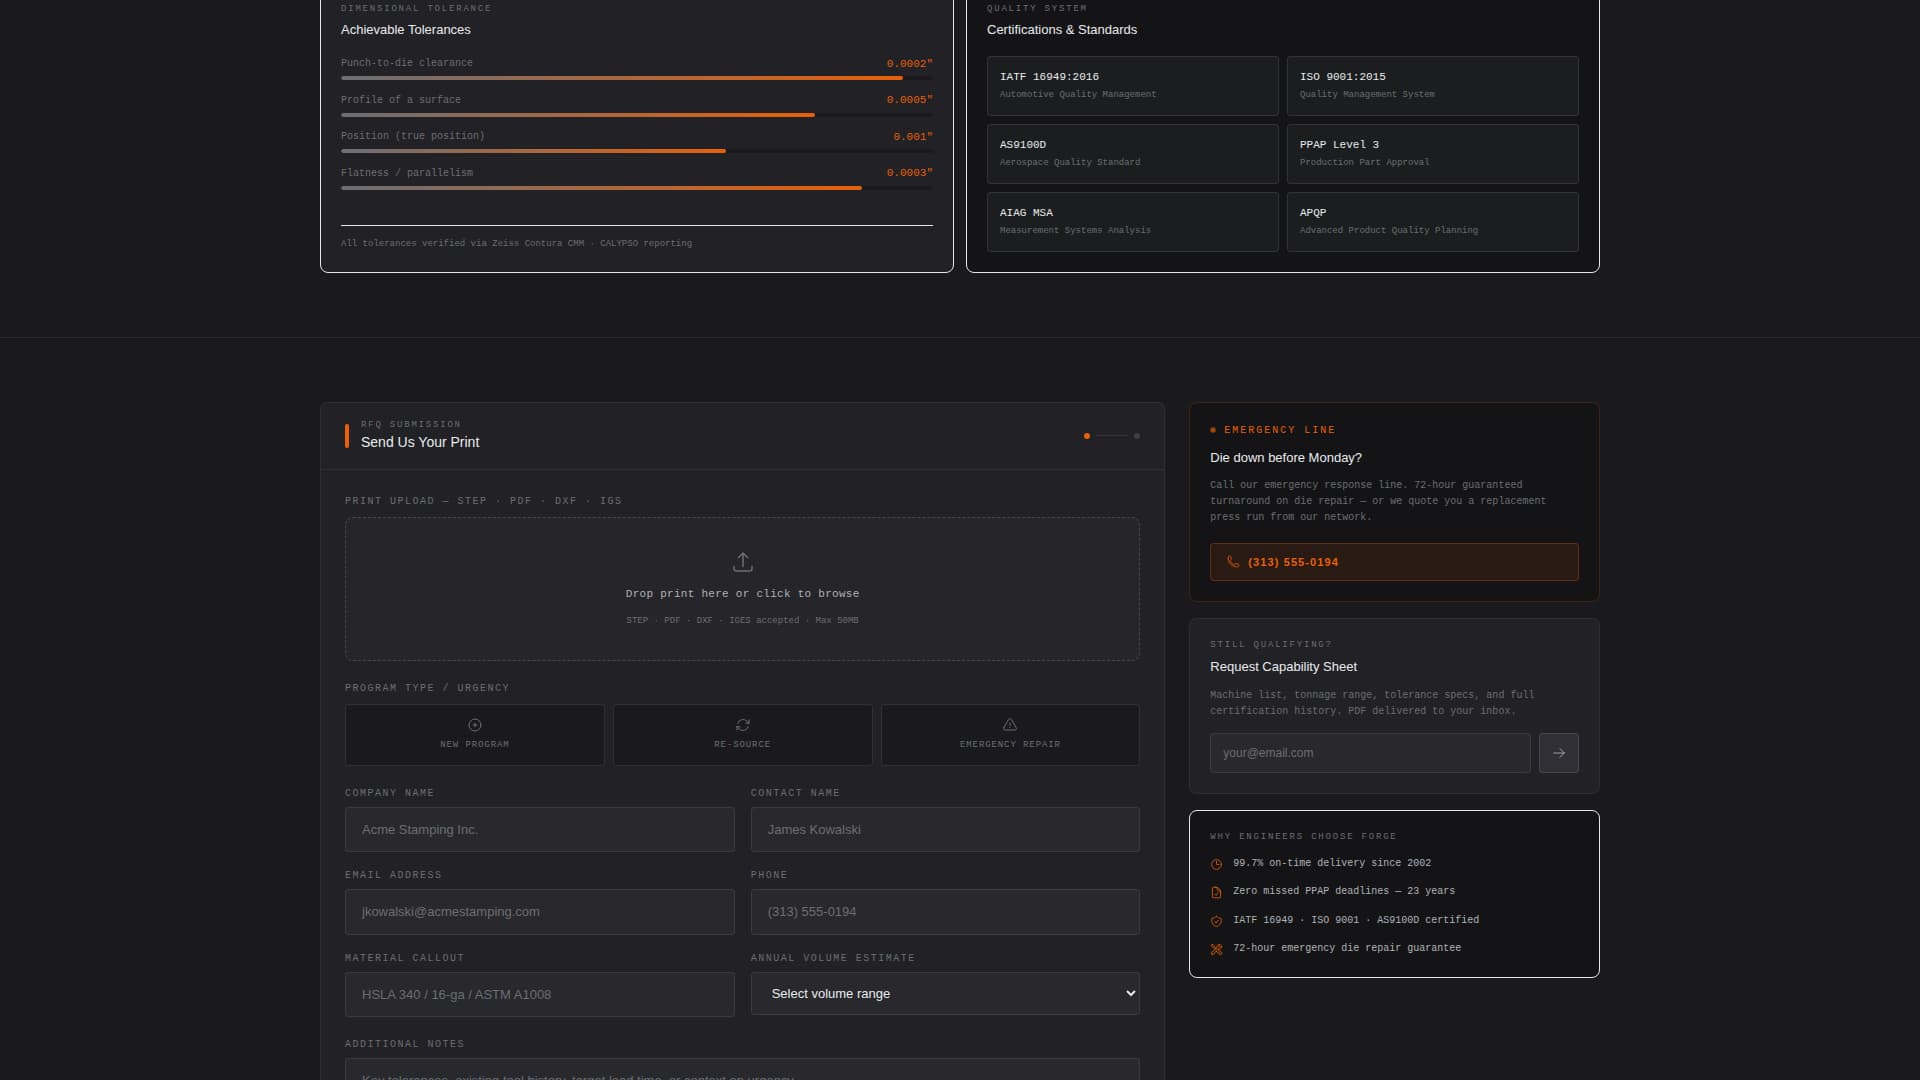Click the upload icon in the print drop zone

click(x=742, y=562)
